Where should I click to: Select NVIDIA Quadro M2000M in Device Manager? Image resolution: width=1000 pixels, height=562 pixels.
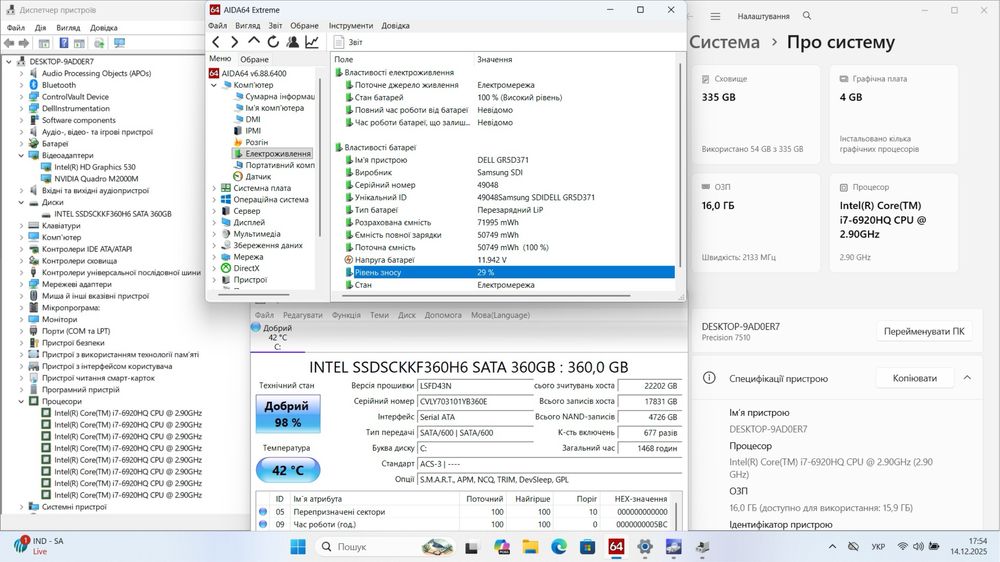click(90, 179)
